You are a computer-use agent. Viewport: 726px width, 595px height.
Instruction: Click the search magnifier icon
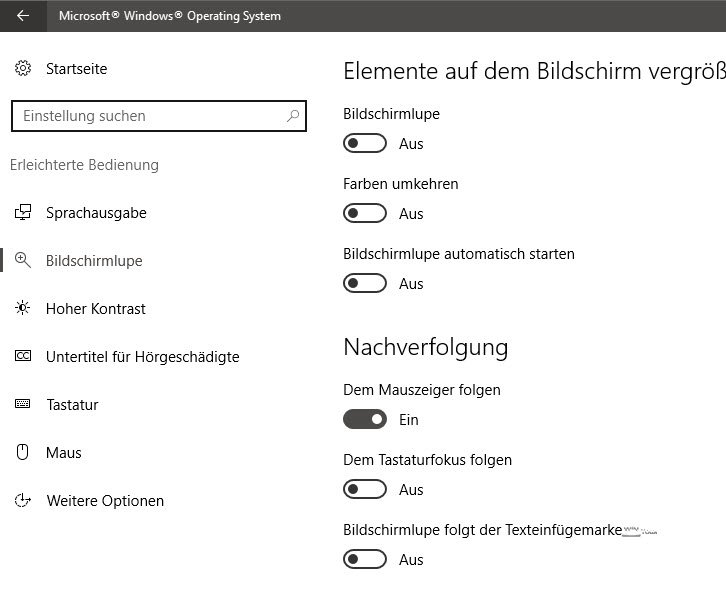click(x=293, y=116)
